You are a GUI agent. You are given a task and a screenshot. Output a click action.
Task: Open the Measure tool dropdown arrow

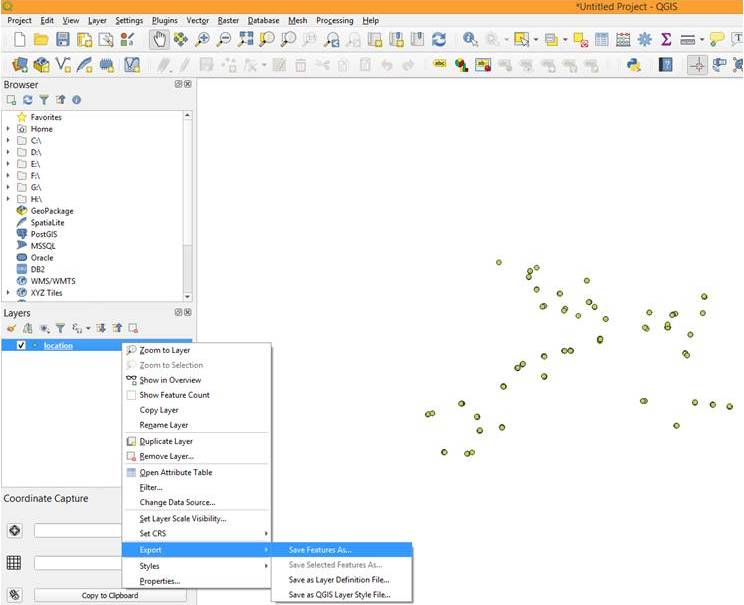coord(702,40)
